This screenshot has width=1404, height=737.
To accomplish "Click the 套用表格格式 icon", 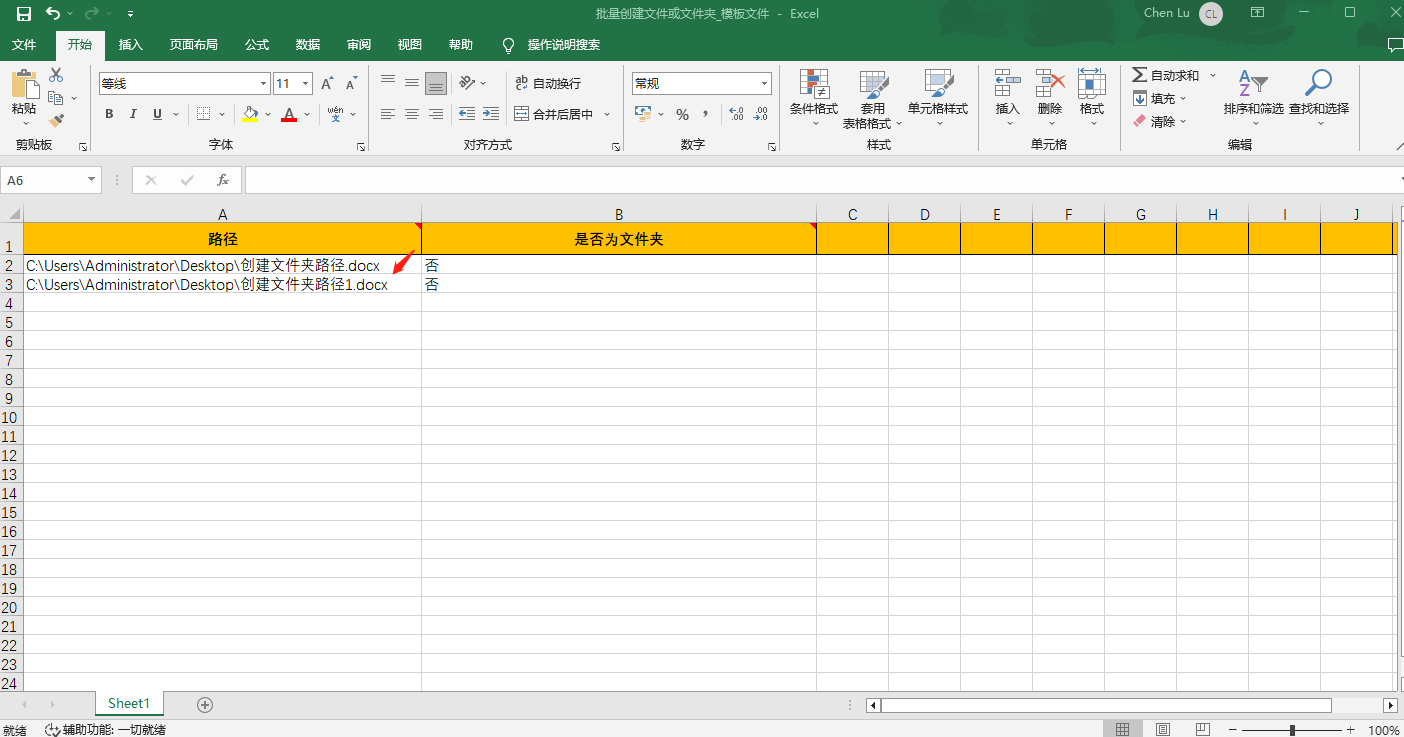I will pos(872,98).
